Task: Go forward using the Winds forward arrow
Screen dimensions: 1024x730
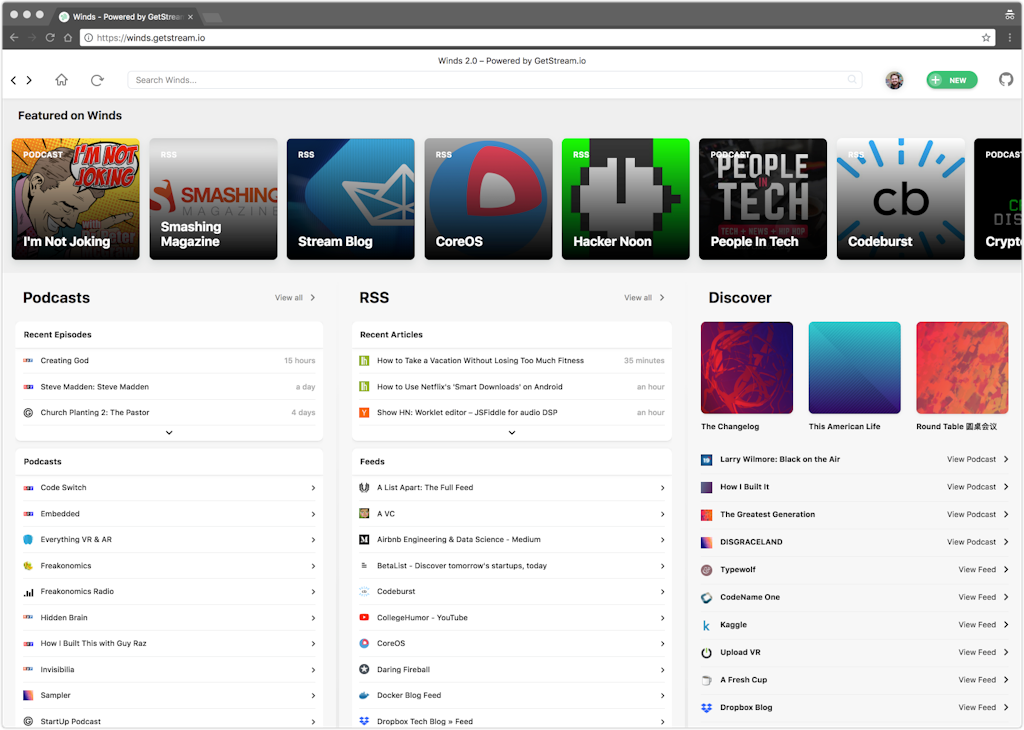Action: pos(29,80)
